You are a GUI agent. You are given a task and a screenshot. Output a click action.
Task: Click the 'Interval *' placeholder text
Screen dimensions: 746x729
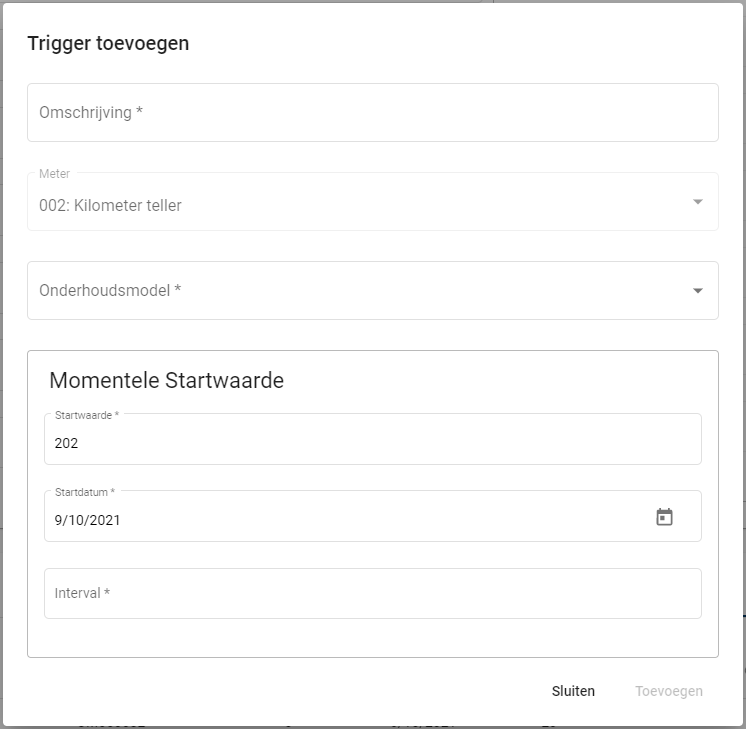[82, 594]
